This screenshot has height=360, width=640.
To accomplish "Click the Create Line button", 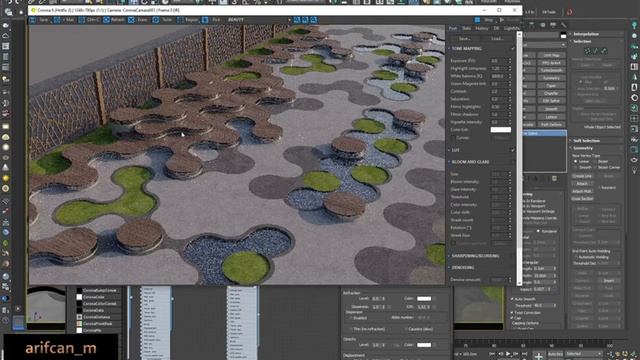I will tap(582, 176).
